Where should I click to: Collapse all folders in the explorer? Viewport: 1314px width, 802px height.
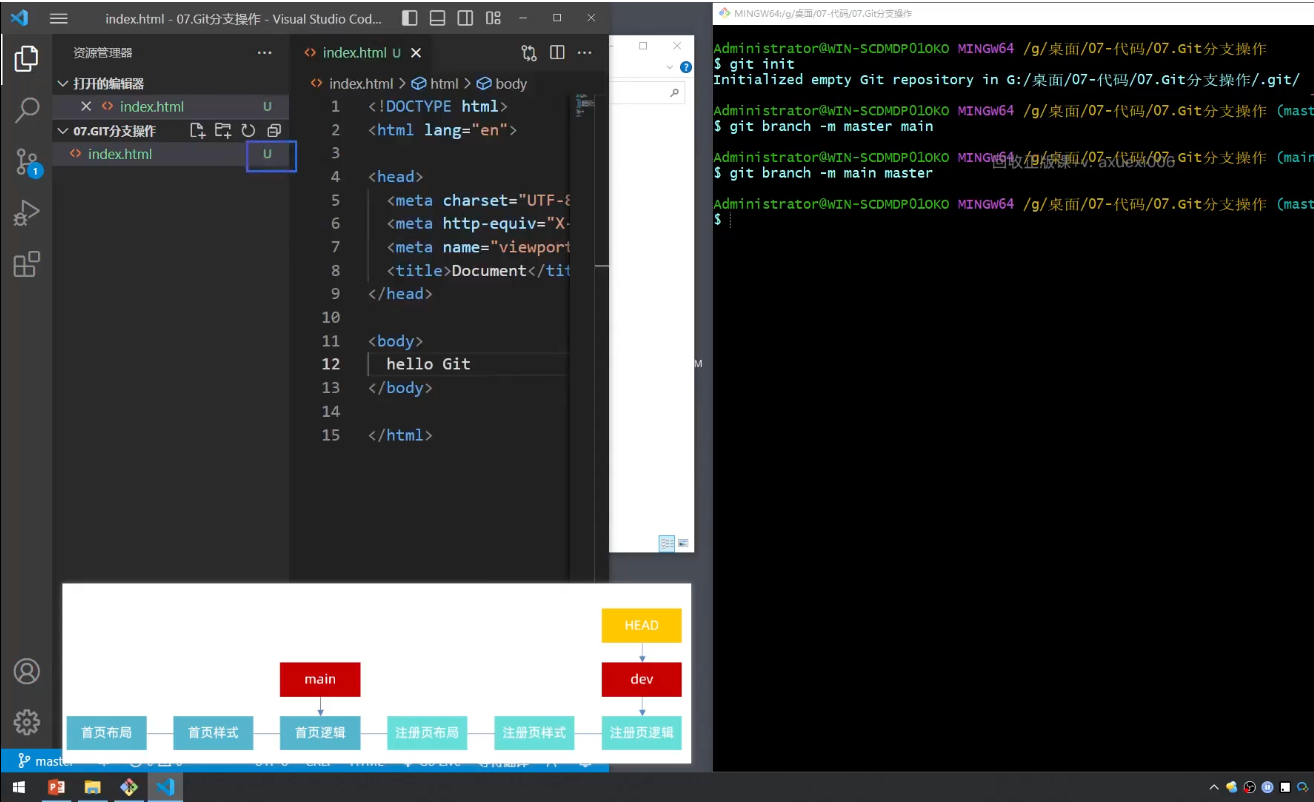[272, 130]
